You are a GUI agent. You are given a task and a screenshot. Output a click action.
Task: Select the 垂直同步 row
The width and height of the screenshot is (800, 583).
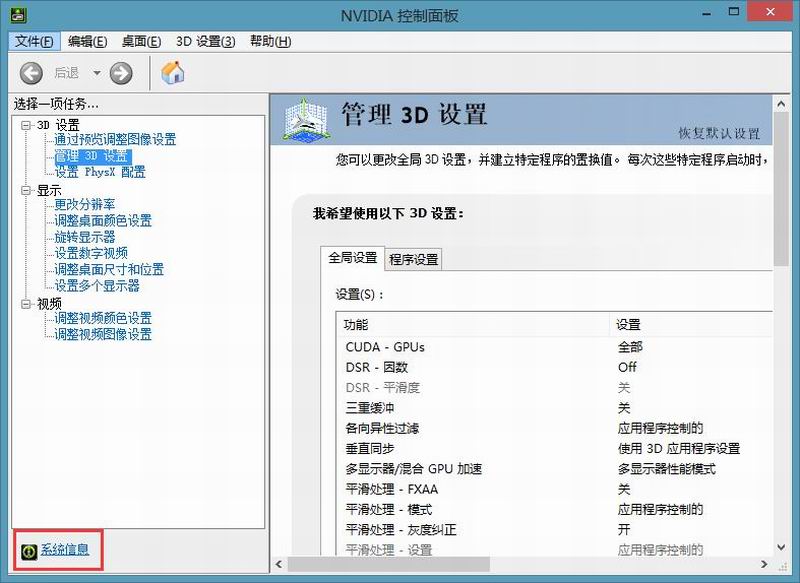point(554,449)
